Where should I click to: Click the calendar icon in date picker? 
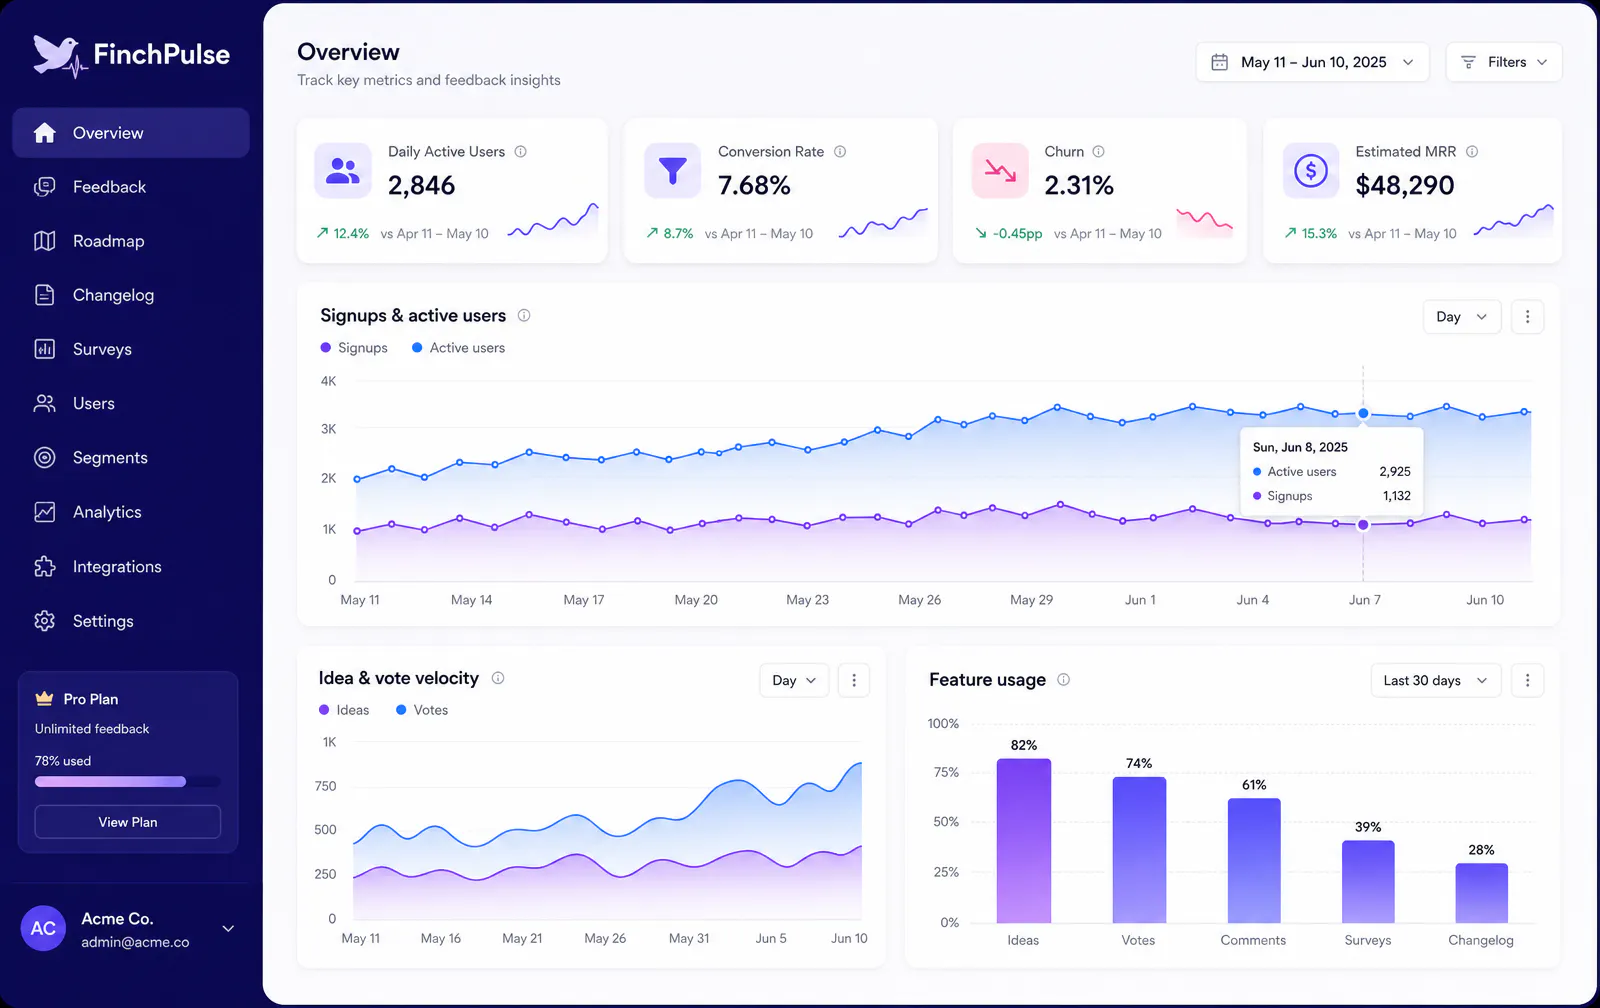(x=1219, y=62)
